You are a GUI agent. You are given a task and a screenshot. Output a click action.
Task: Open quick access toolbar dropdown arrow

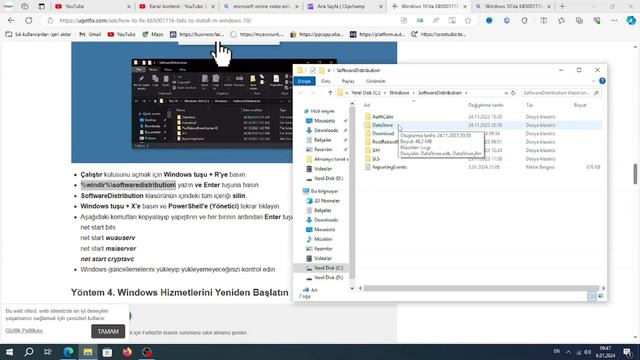pyautogui.click(x=329, y=70)
